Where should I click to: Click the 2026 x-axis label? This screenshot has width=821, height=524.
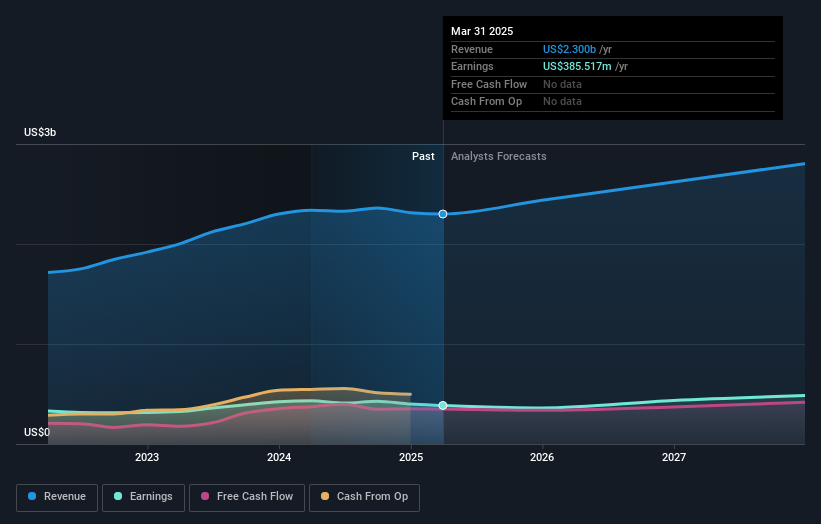tap(542, 458)
